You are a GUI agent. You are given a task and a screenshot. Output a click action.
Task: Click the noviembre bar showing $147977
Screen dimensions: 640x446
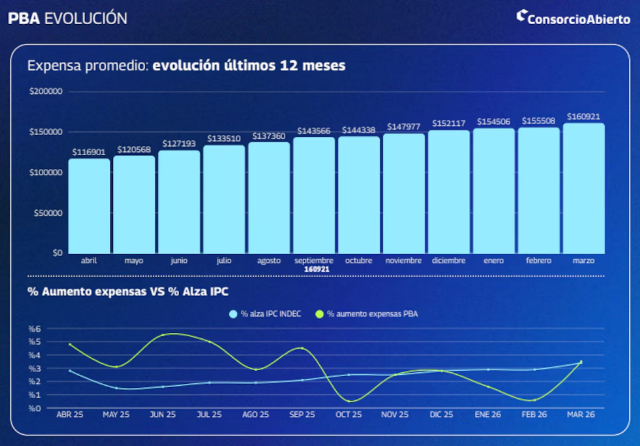tap(404, 193)
